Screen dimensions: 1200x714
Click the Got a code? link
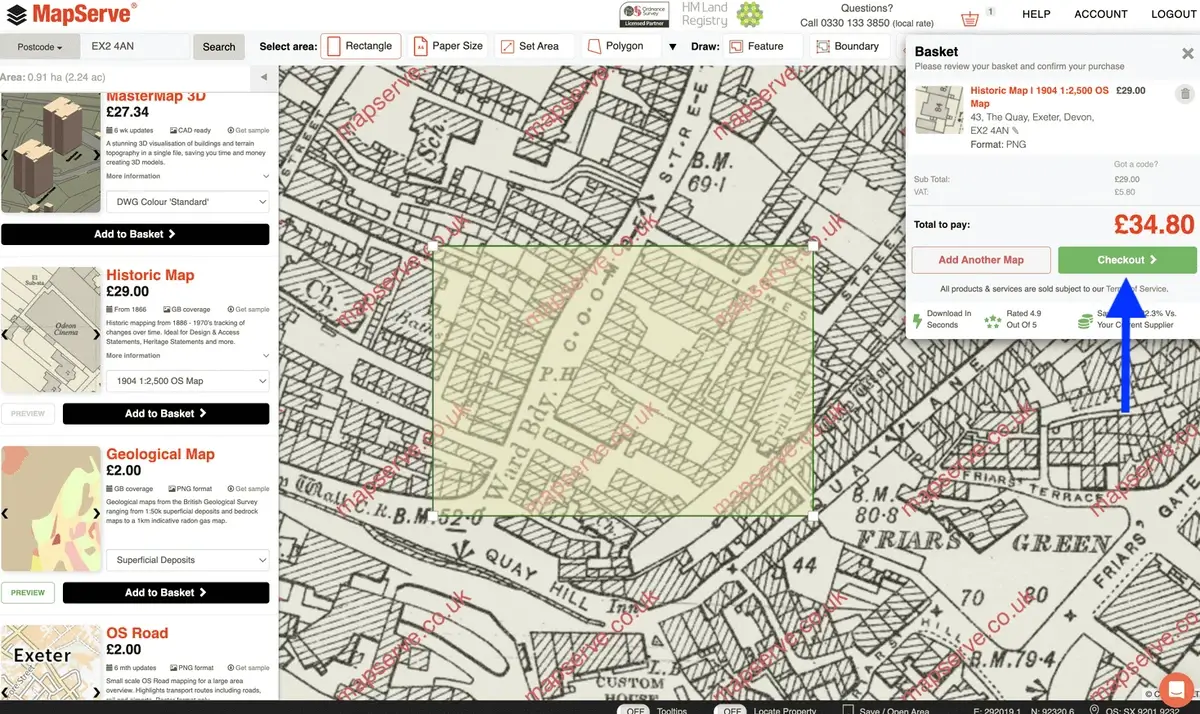pyautogui.click(x=1135, y=164)
